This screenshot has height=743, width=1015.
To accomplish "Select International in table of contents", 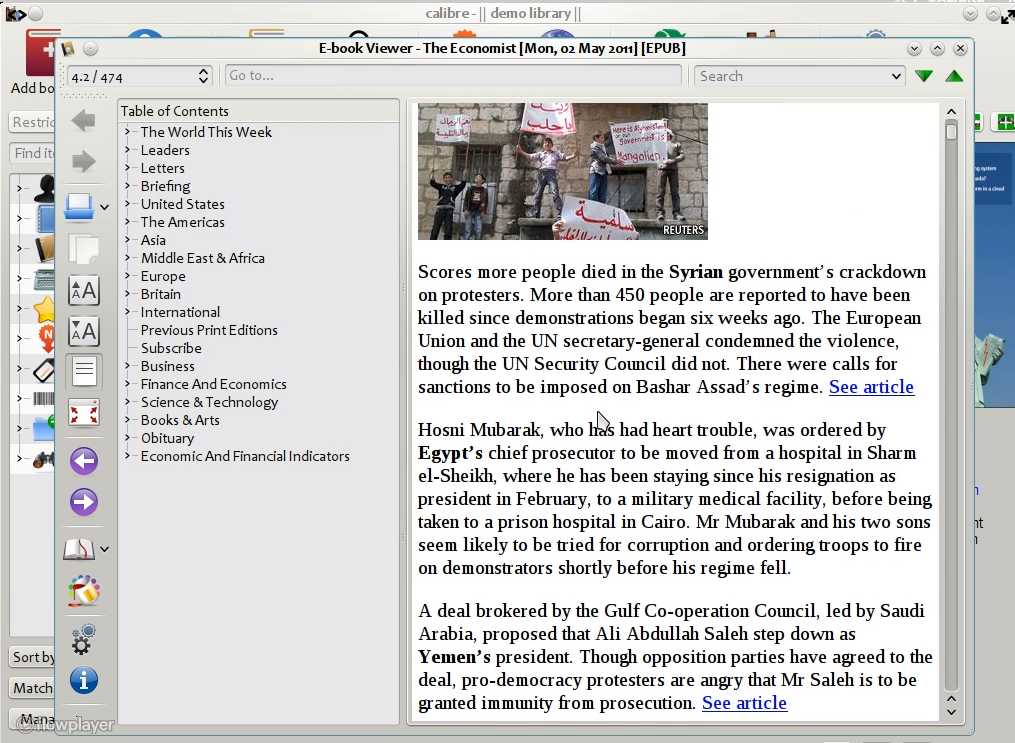I will tap(180, 313).
